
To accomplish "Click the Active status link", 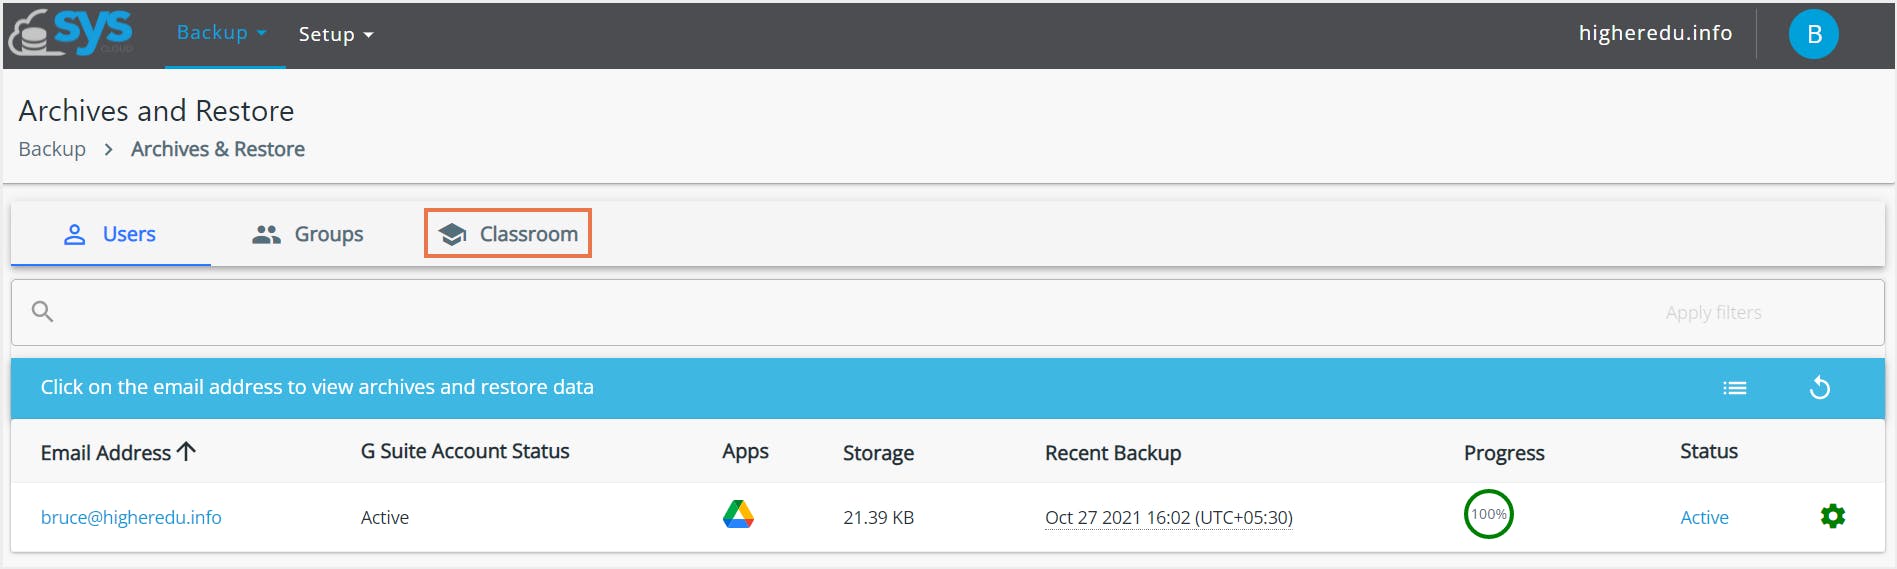I will (1704, 518).
